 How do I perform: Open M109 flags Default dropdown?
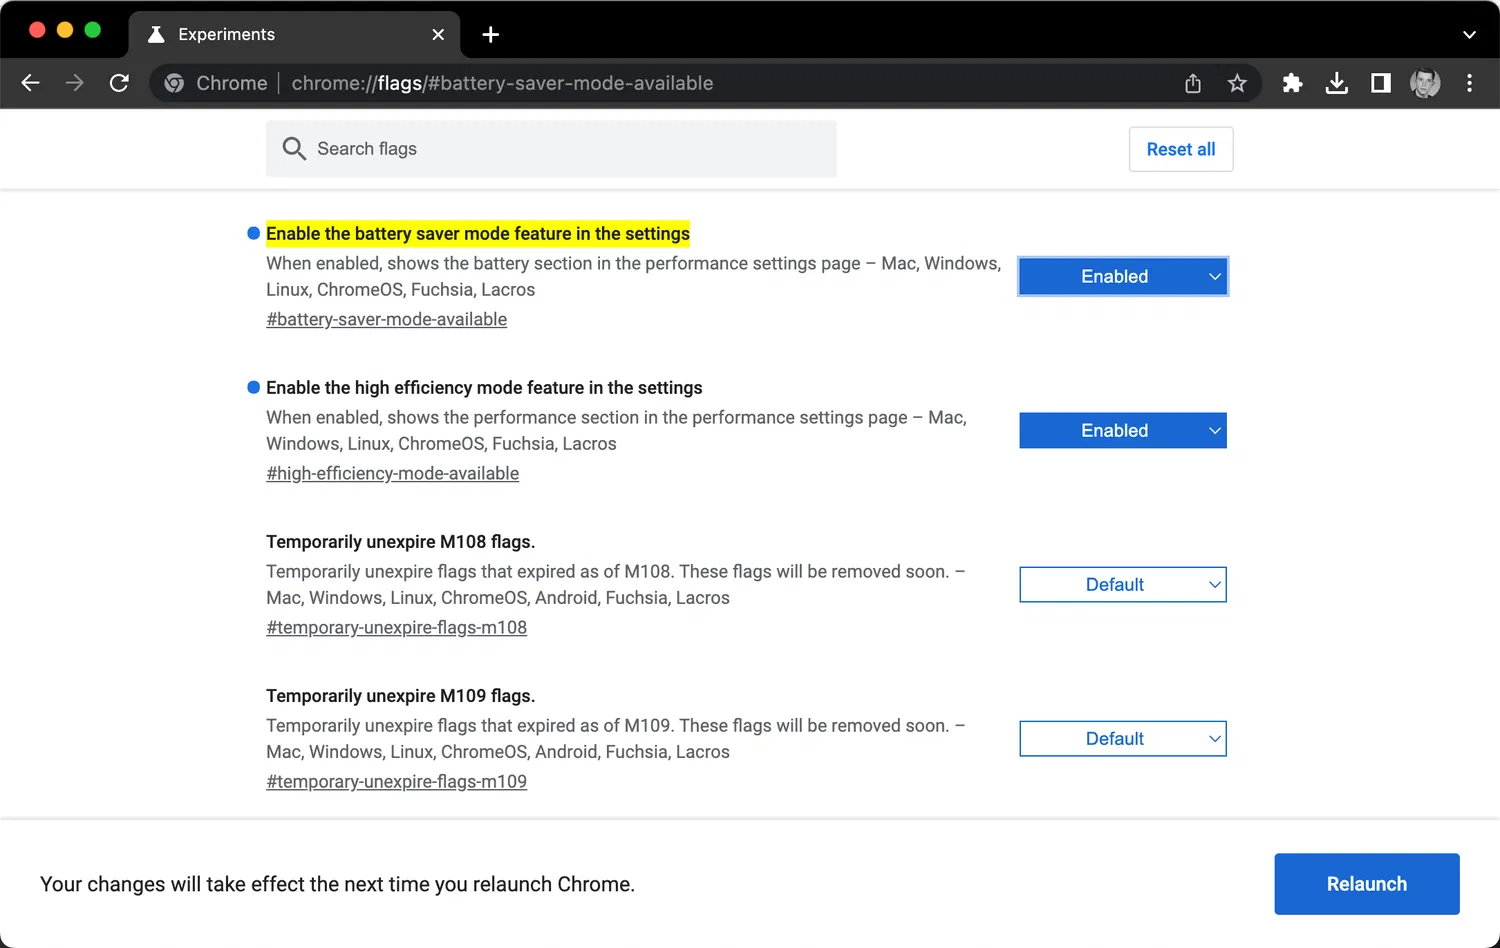pyautogui.click(x=1123, y=739)
